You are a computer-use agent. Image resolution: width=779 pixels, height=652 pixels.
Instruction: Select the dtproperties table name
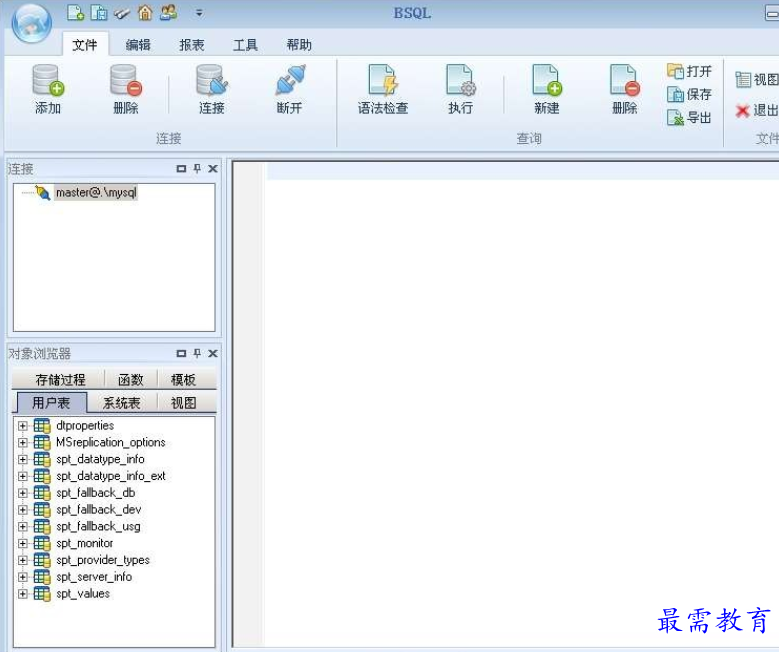[x=85, y=426]
